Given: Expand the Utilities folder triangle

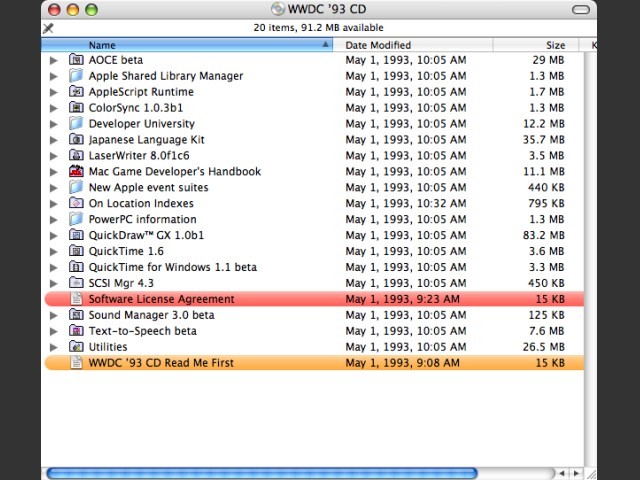Looking at the screenshot, I should click(53, 347).
